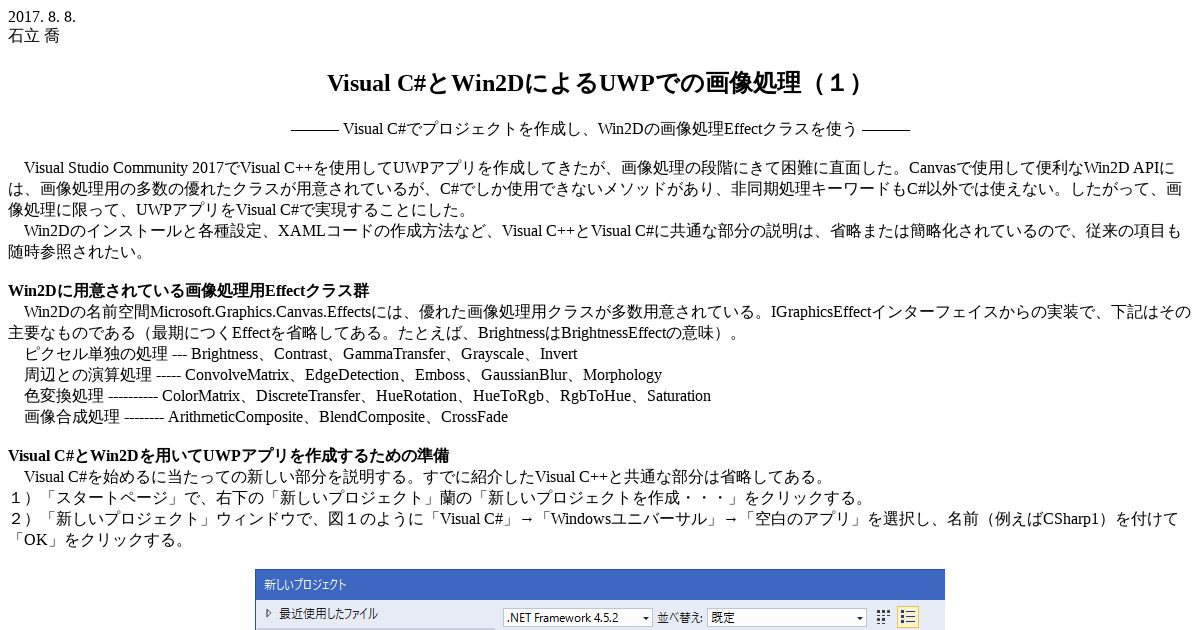Click the 色変換処理 line
The width and height of the screenshot is (1200, 630).
pyautogui.click(x=367, y=396)
